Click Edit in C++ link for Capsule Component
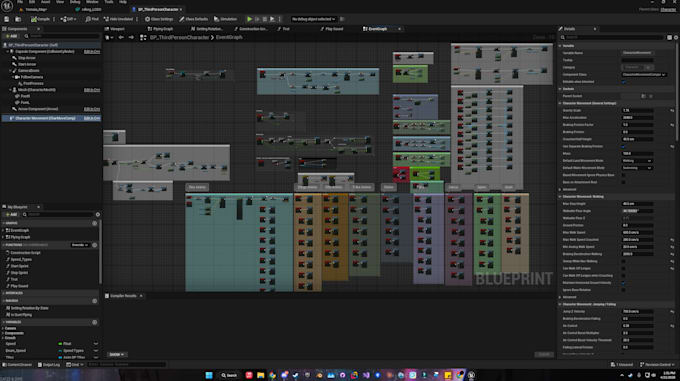 (92, 52)
